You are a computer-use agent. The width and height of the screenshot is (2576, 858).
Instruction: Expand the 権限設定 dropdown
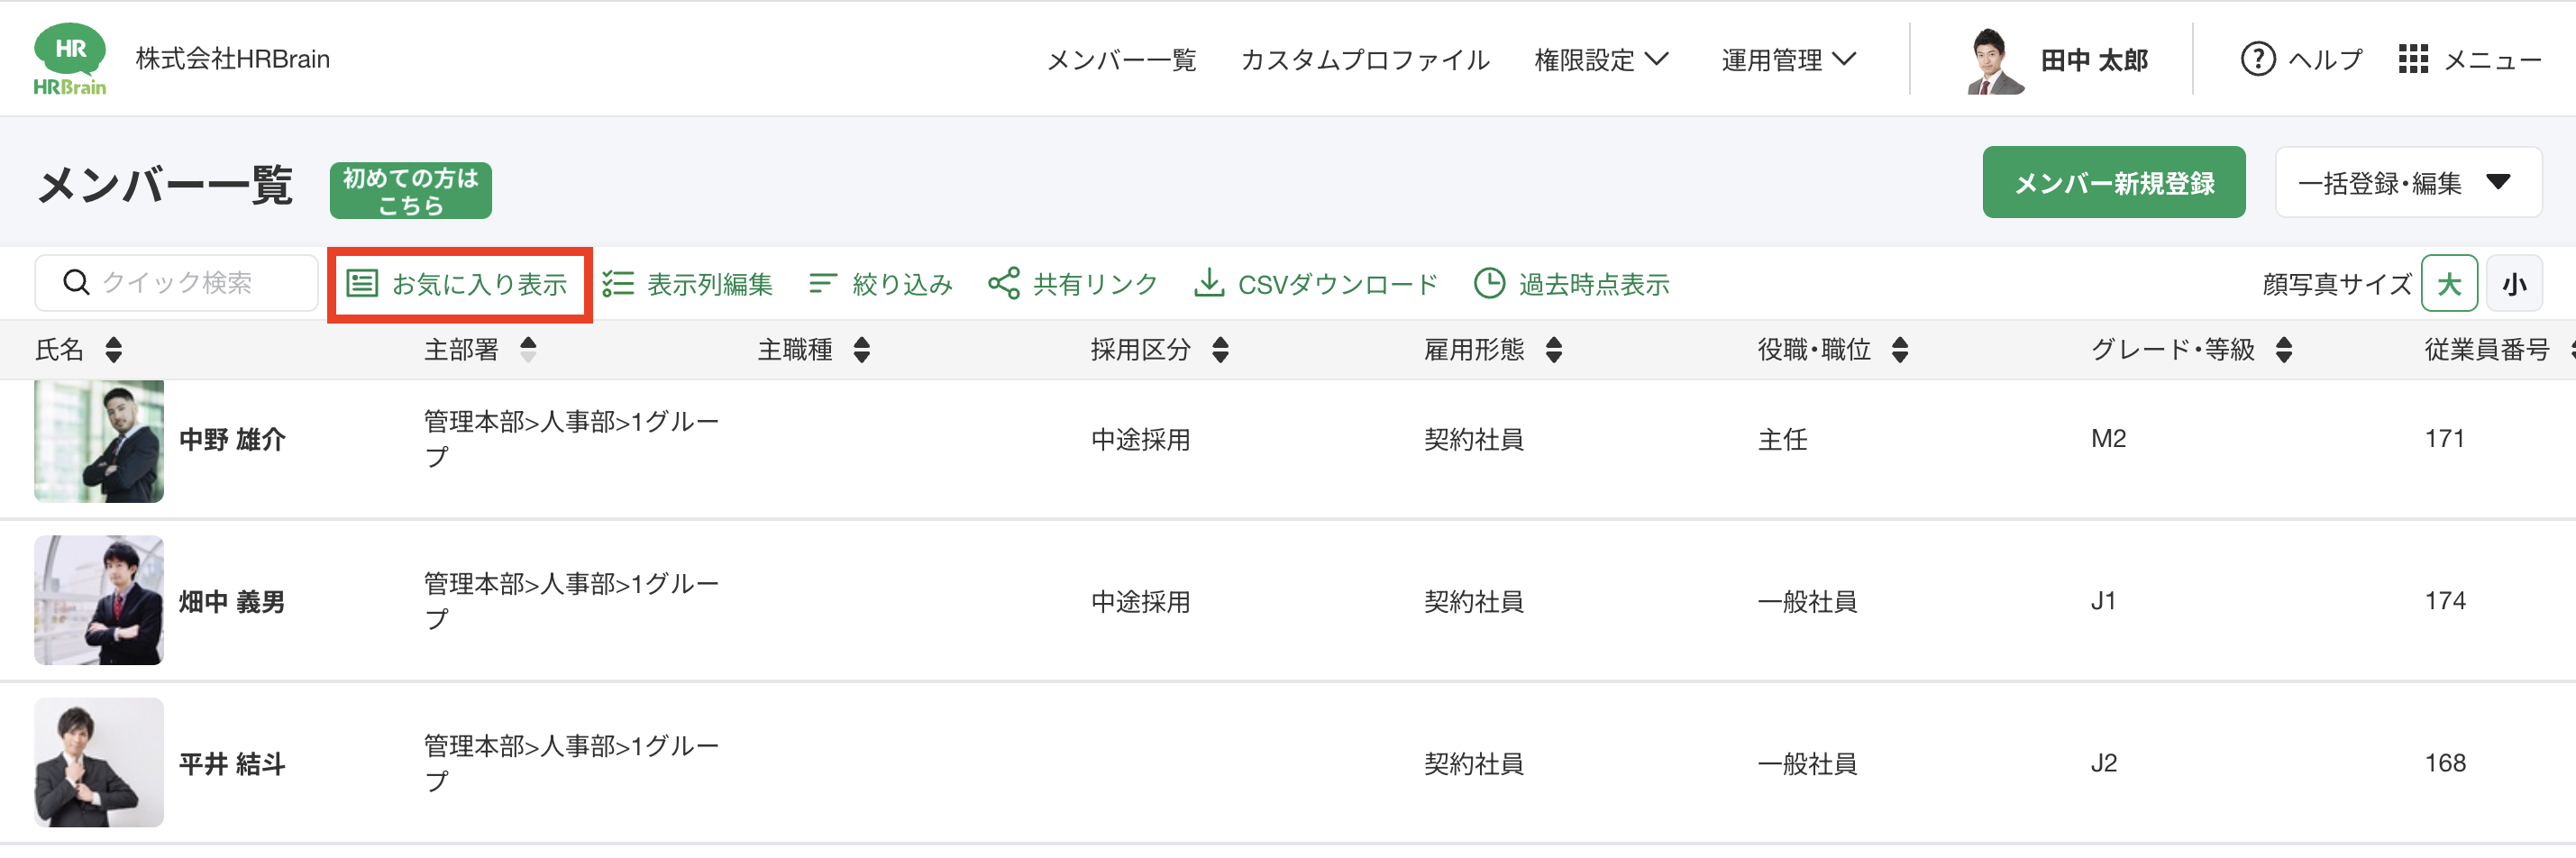click(x=1600, y=60)
